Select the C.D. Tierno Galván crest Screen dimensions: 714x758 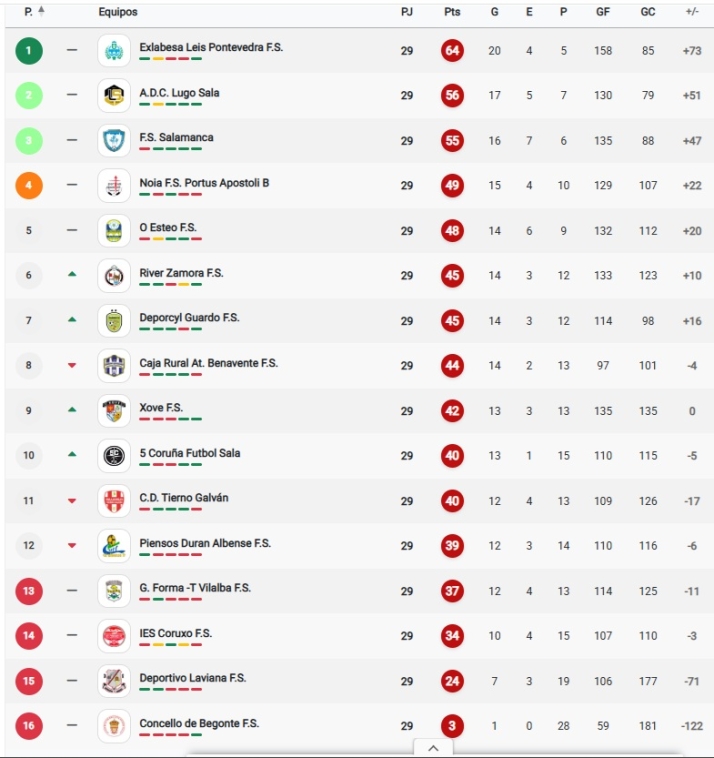114,501
